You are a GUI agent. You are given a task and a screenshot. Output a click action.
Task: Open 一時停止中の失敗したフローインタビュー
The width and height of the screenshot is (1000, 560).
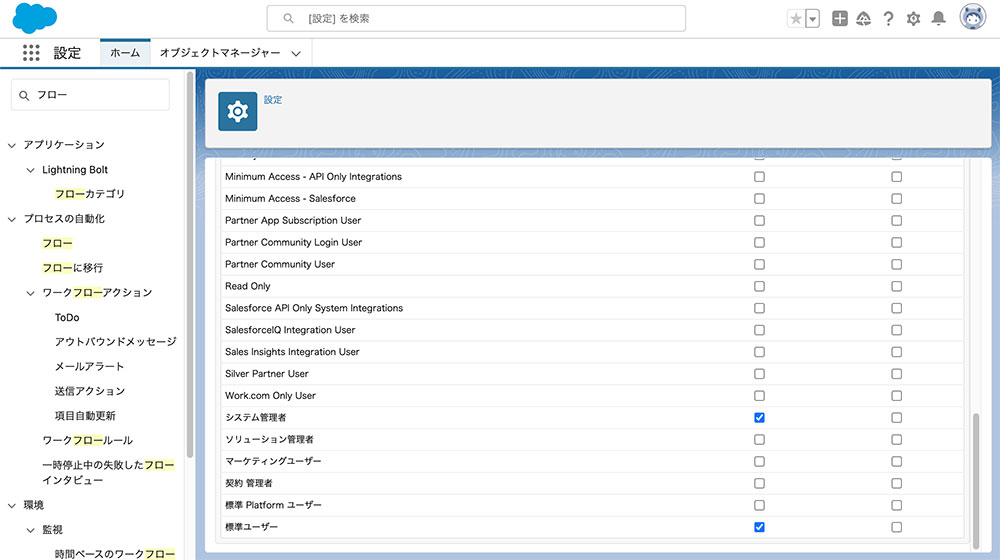point(108,473)
